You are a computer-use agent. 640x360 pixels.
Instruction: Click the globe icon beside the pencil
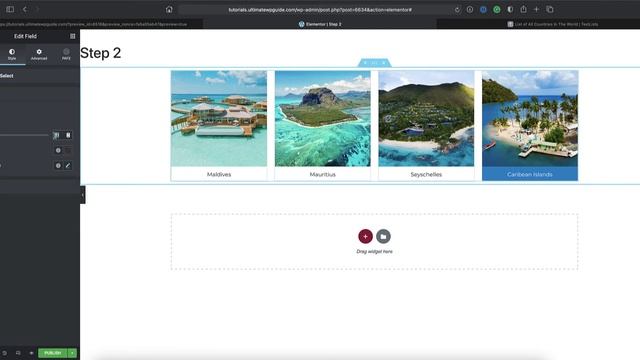58,166
